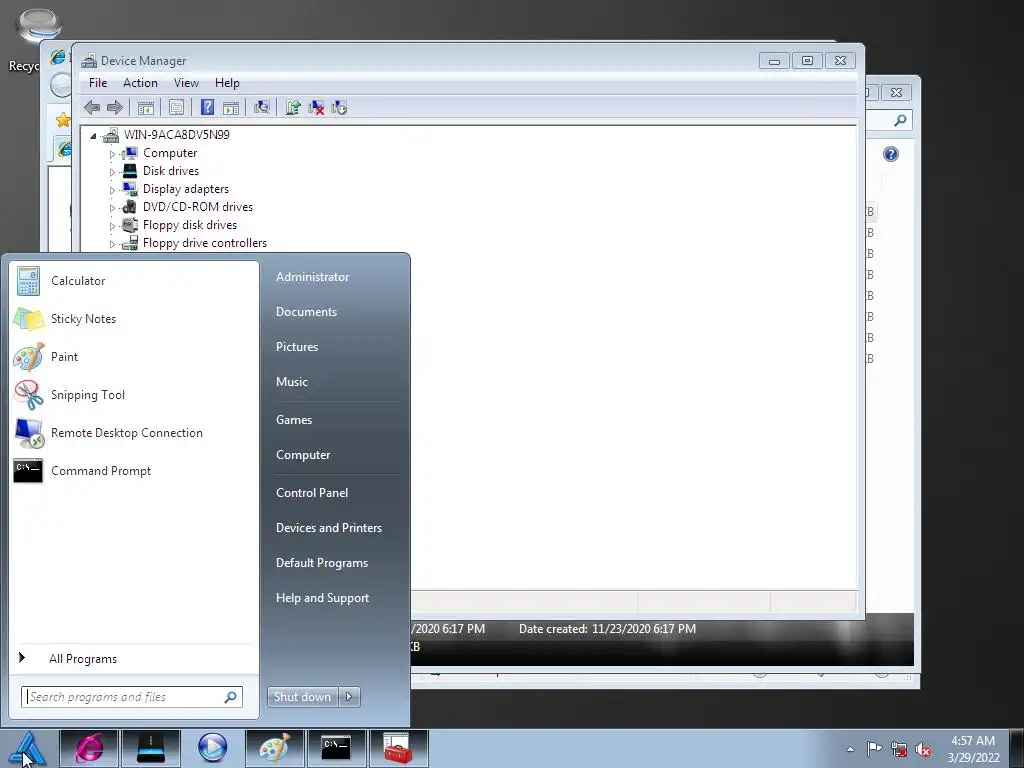Open the Help menu in Device Manager
1024x768 pixels.
tap(227, 83)
